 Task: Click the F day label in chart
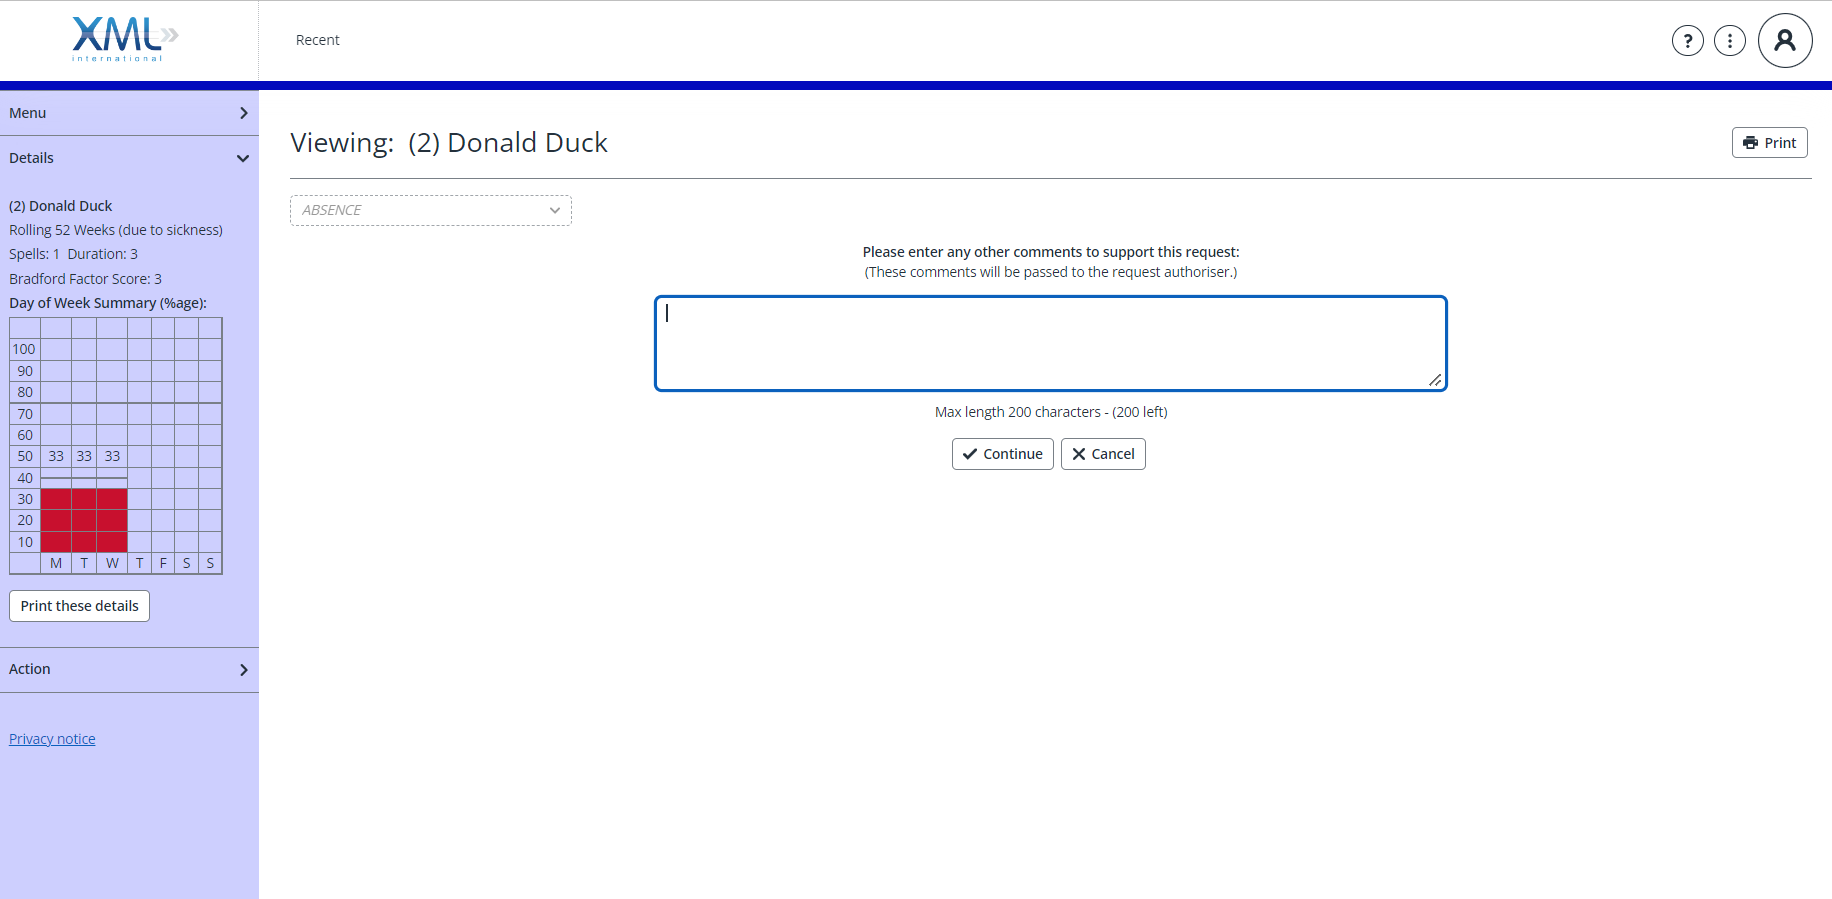click(x=163, y=563)
